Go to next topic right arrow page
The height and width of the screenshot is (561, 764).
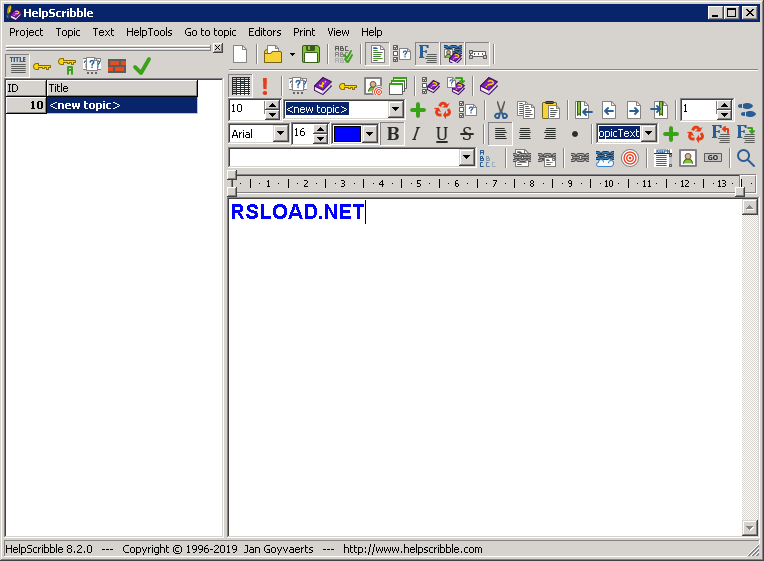[x=633, y=110]
